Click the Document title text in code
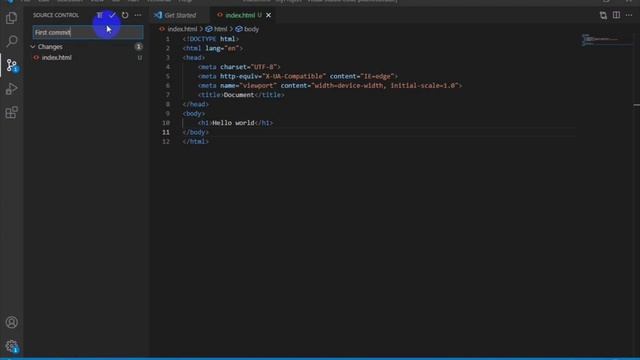Screen dimensions: 640x360 [x=239, y=95]
